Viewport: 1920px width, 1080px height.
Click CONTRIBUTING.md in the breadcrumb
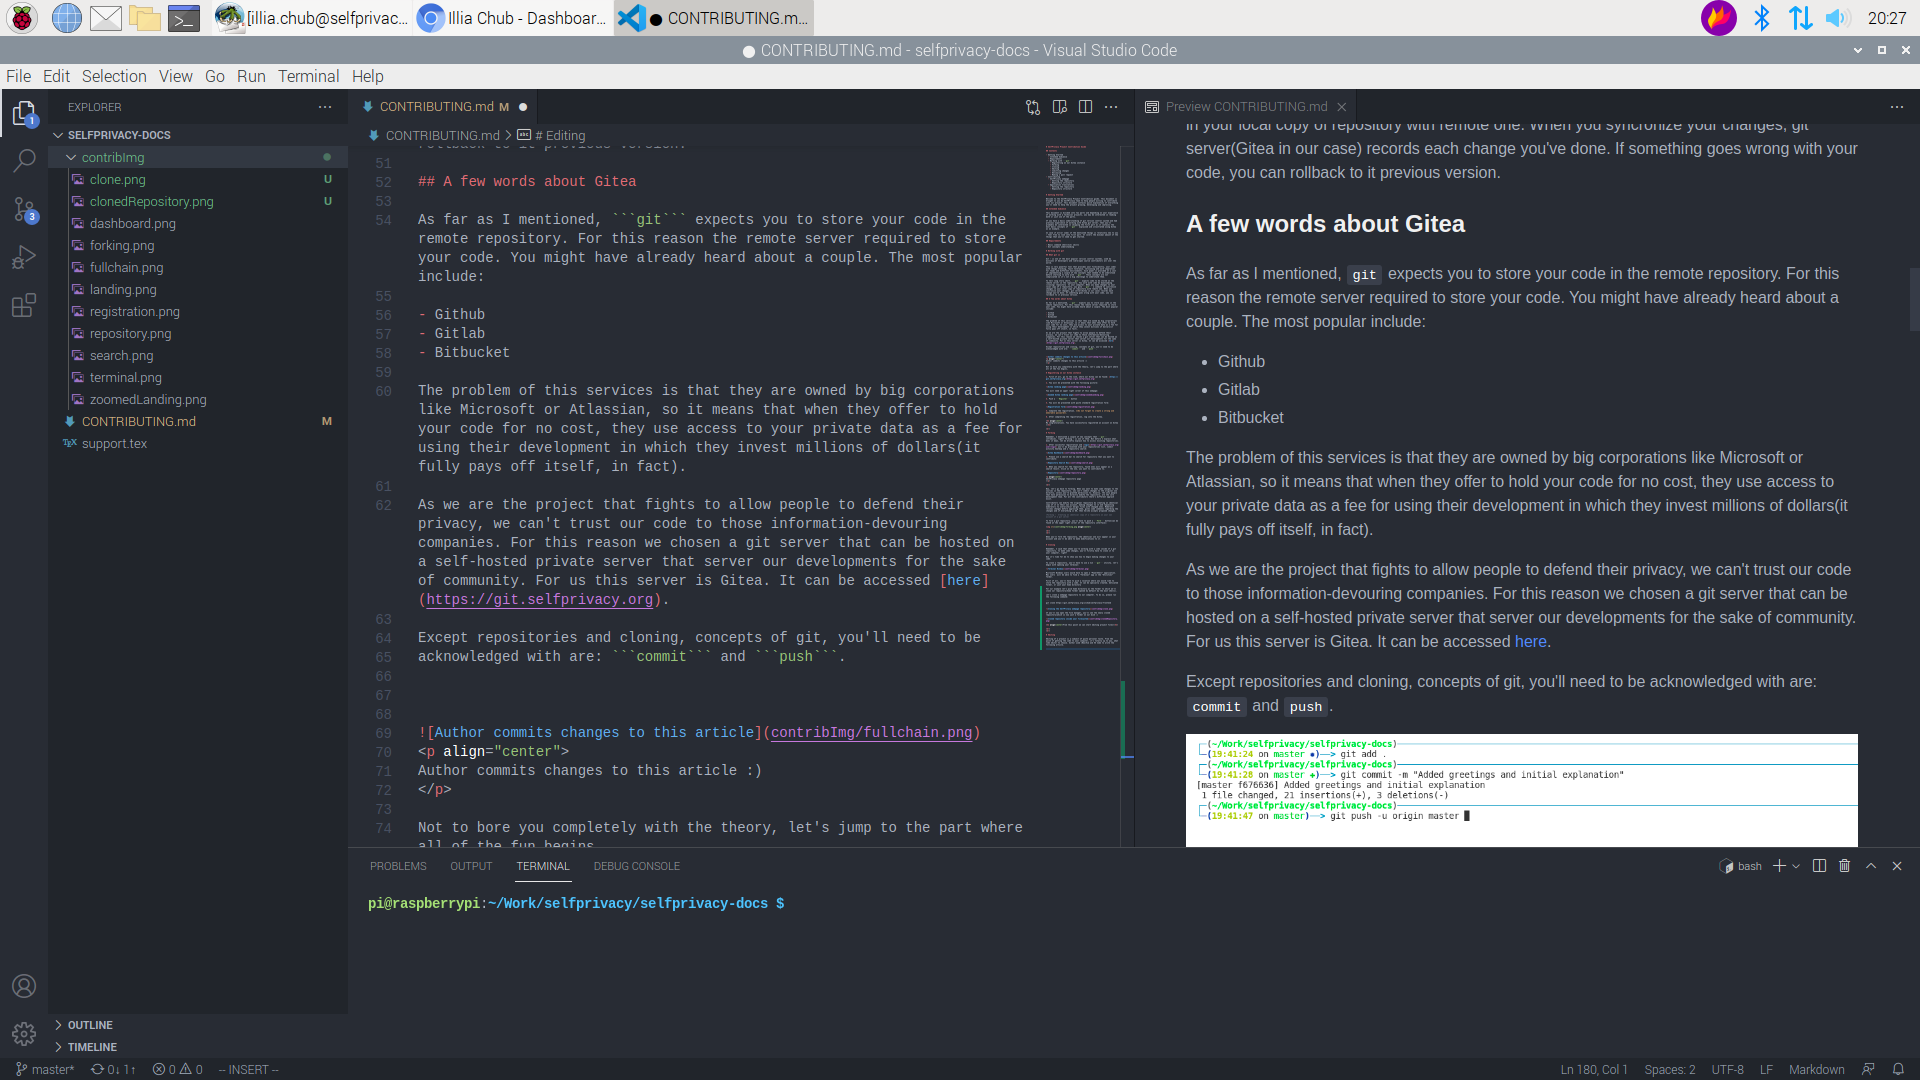[441, 135]
